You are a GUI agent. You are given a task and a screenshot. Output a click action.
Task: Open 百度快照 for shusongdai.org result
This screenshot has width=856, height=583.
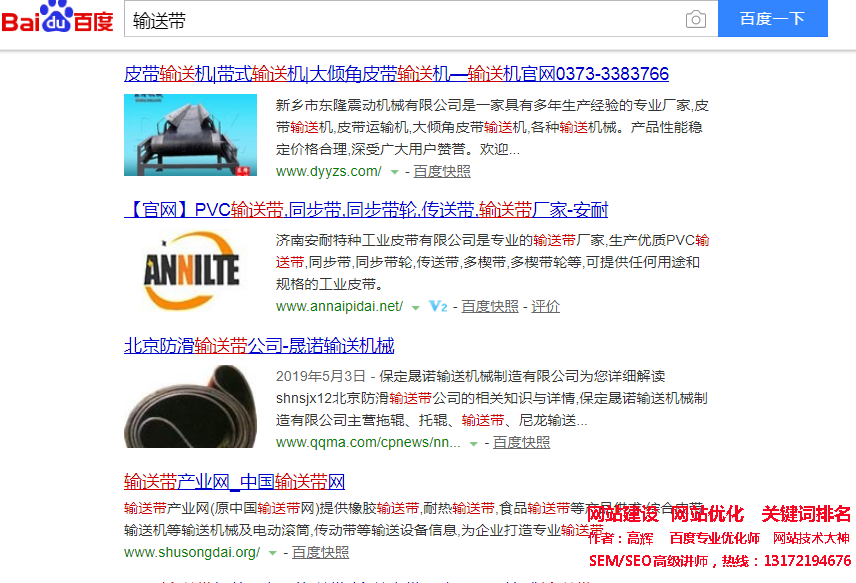tap(320, 552)
